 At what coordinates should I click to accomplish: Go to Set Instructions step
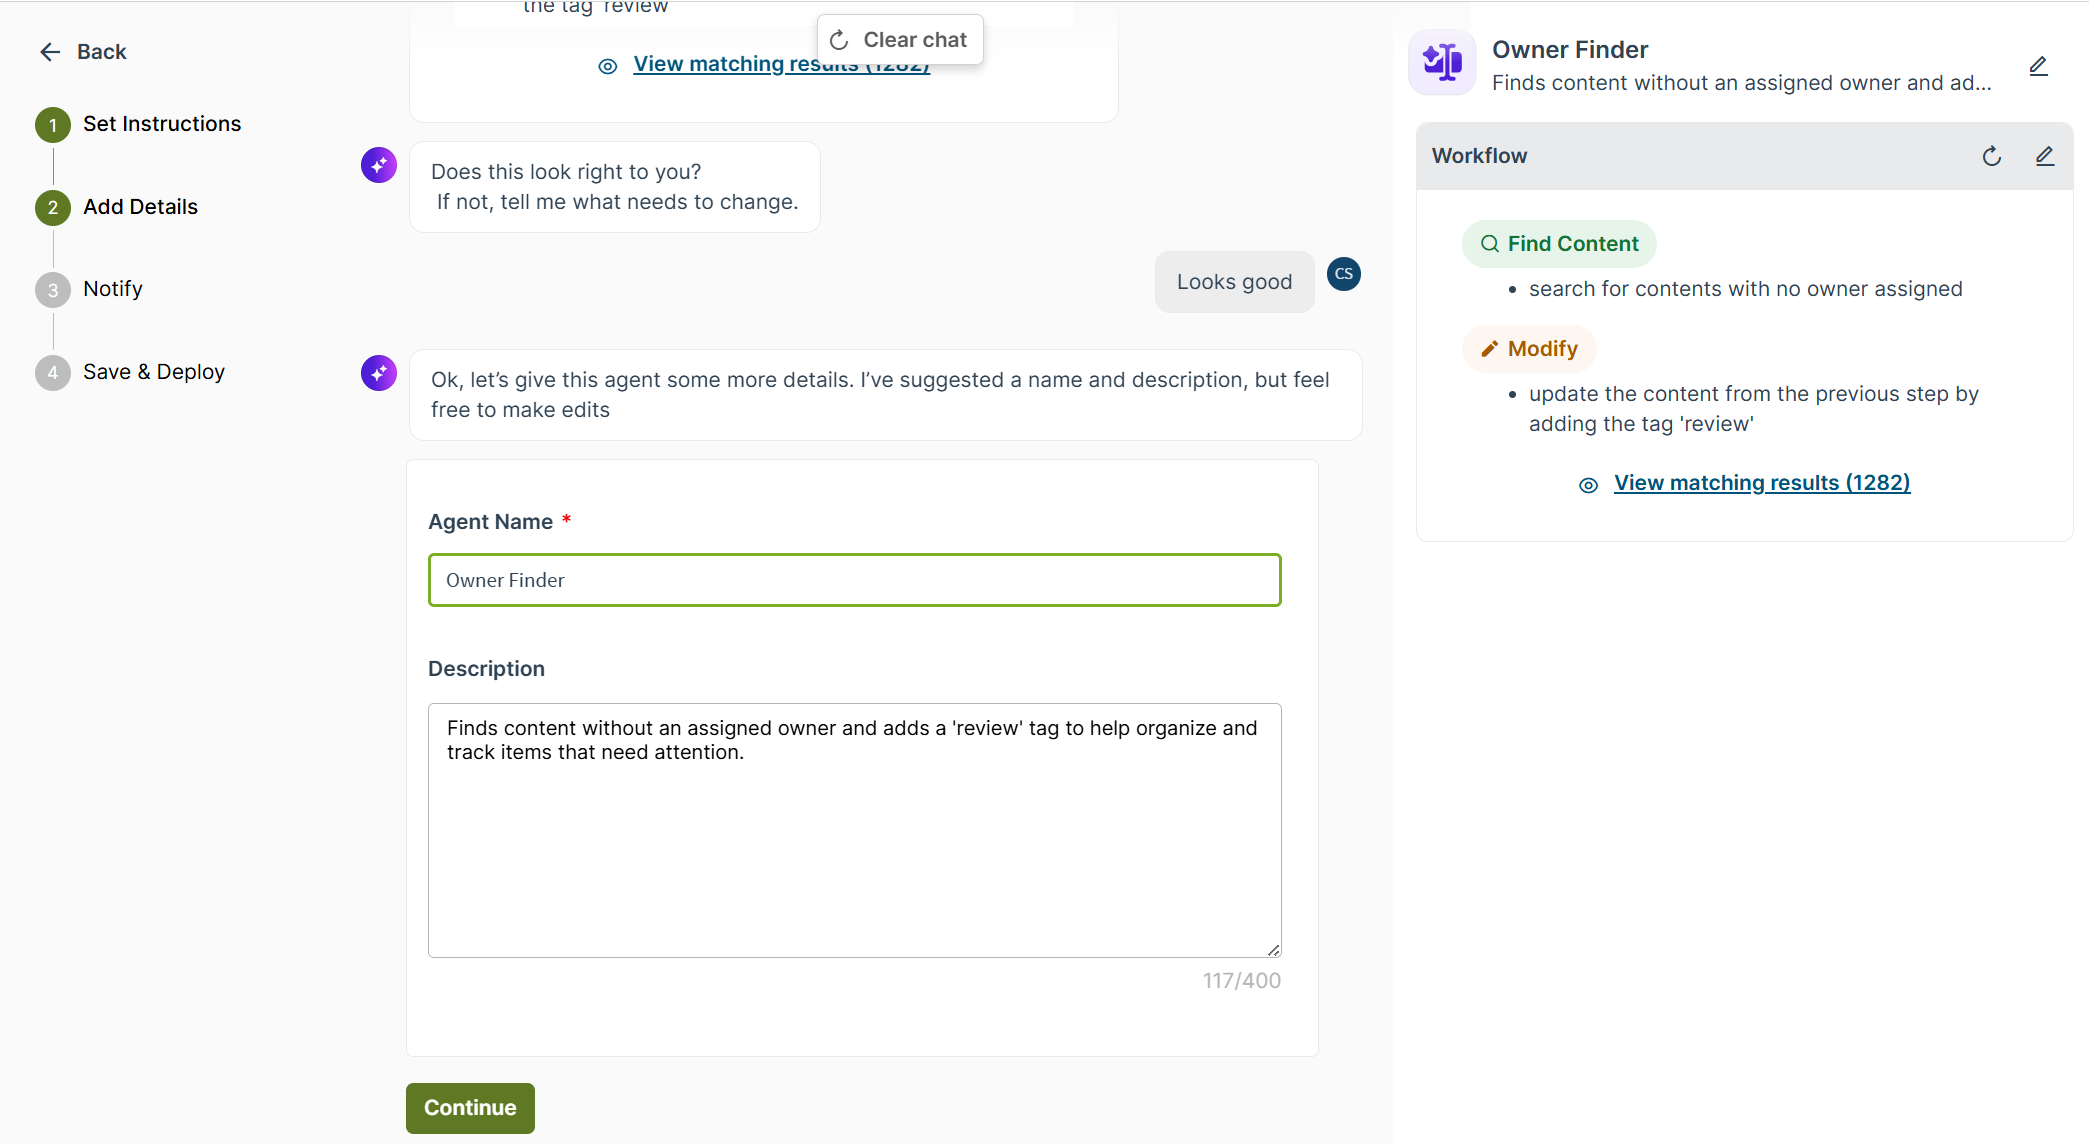162,124
